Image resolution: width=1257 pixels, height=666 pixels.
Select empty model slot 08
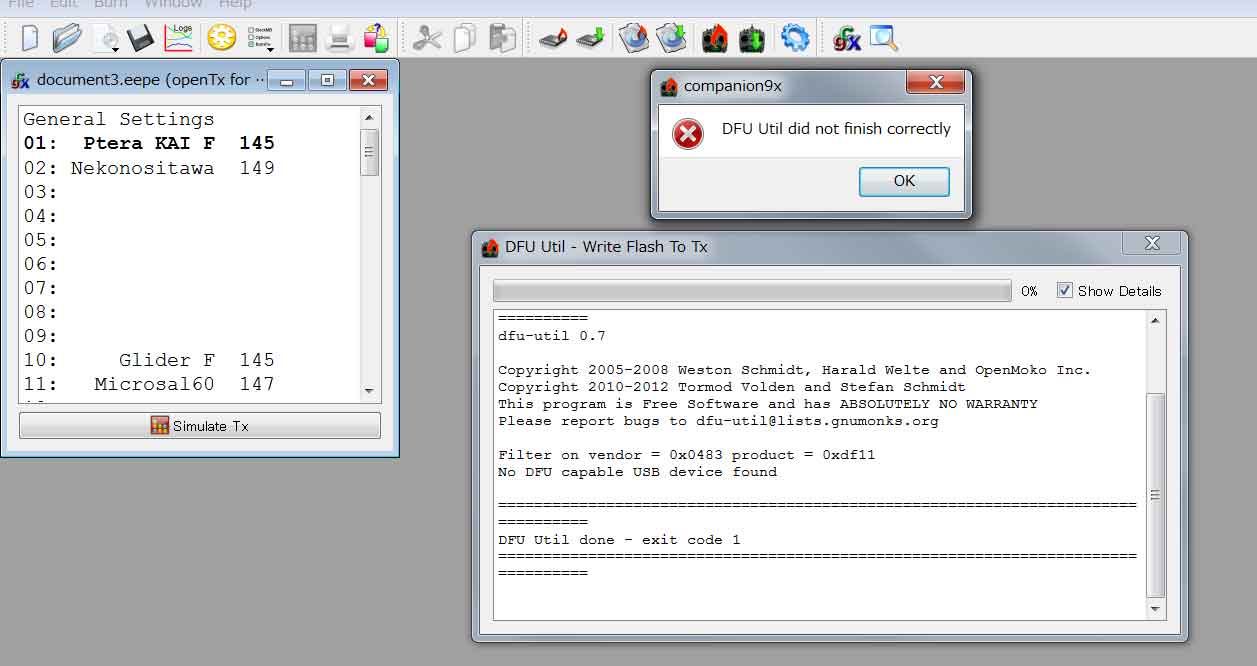coord(190,312)
